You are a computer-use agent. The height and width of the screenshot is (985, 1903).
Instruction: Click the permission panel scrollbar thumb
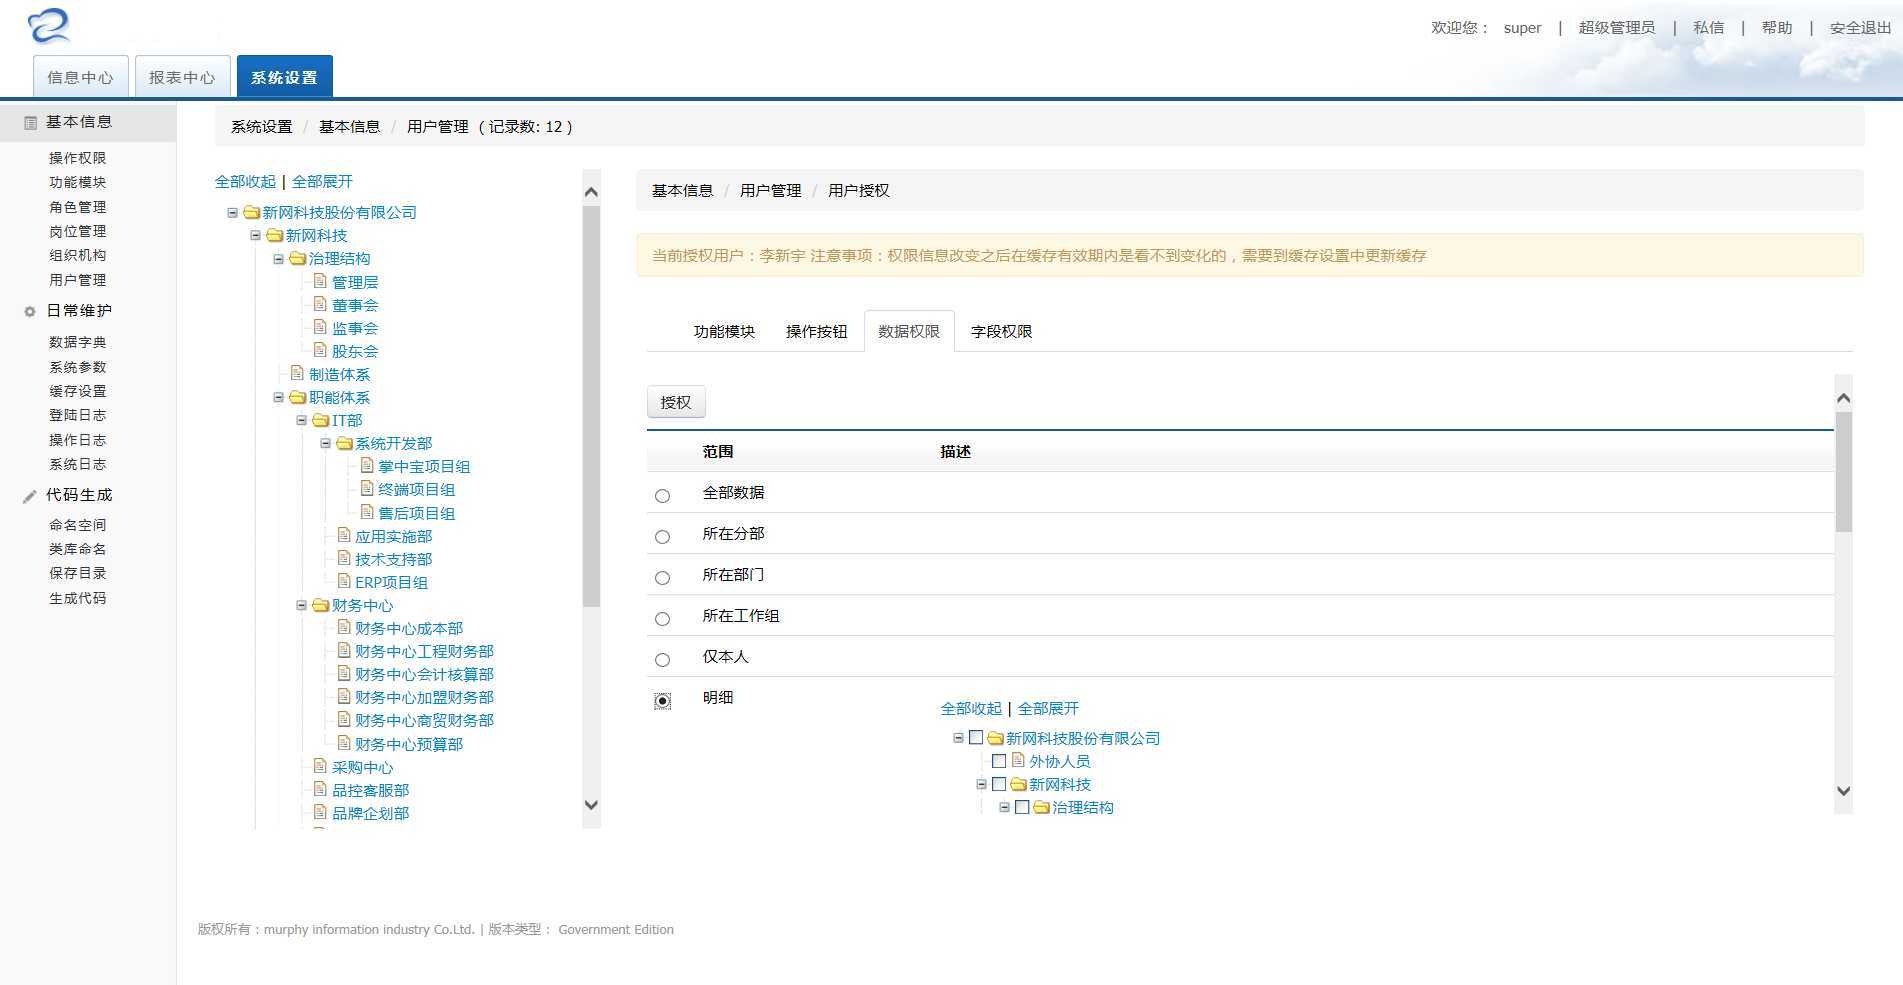click(x=1844, y=472)
